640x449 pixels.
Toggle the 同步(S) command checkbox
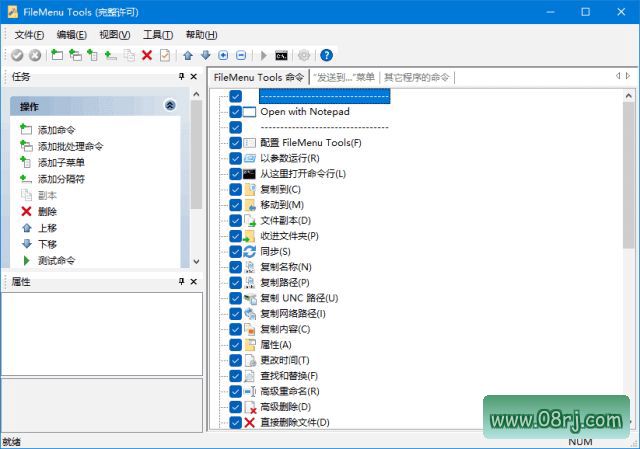tap(236, 251)
